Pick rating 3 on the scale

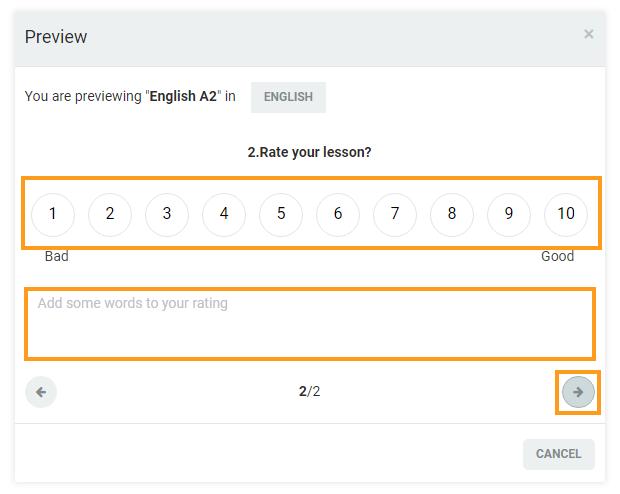pos(167,213)
